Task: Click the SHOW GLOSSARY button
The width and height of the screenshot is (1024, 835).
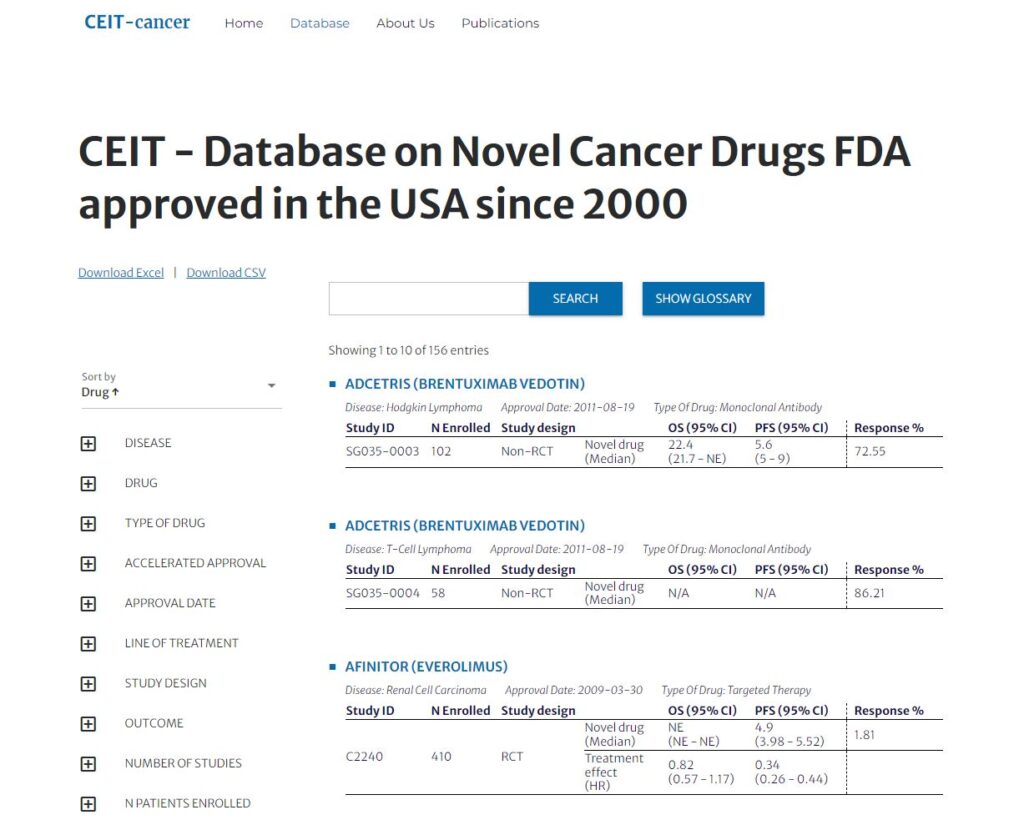Action: pyautogui.click(x=703, y=298)
